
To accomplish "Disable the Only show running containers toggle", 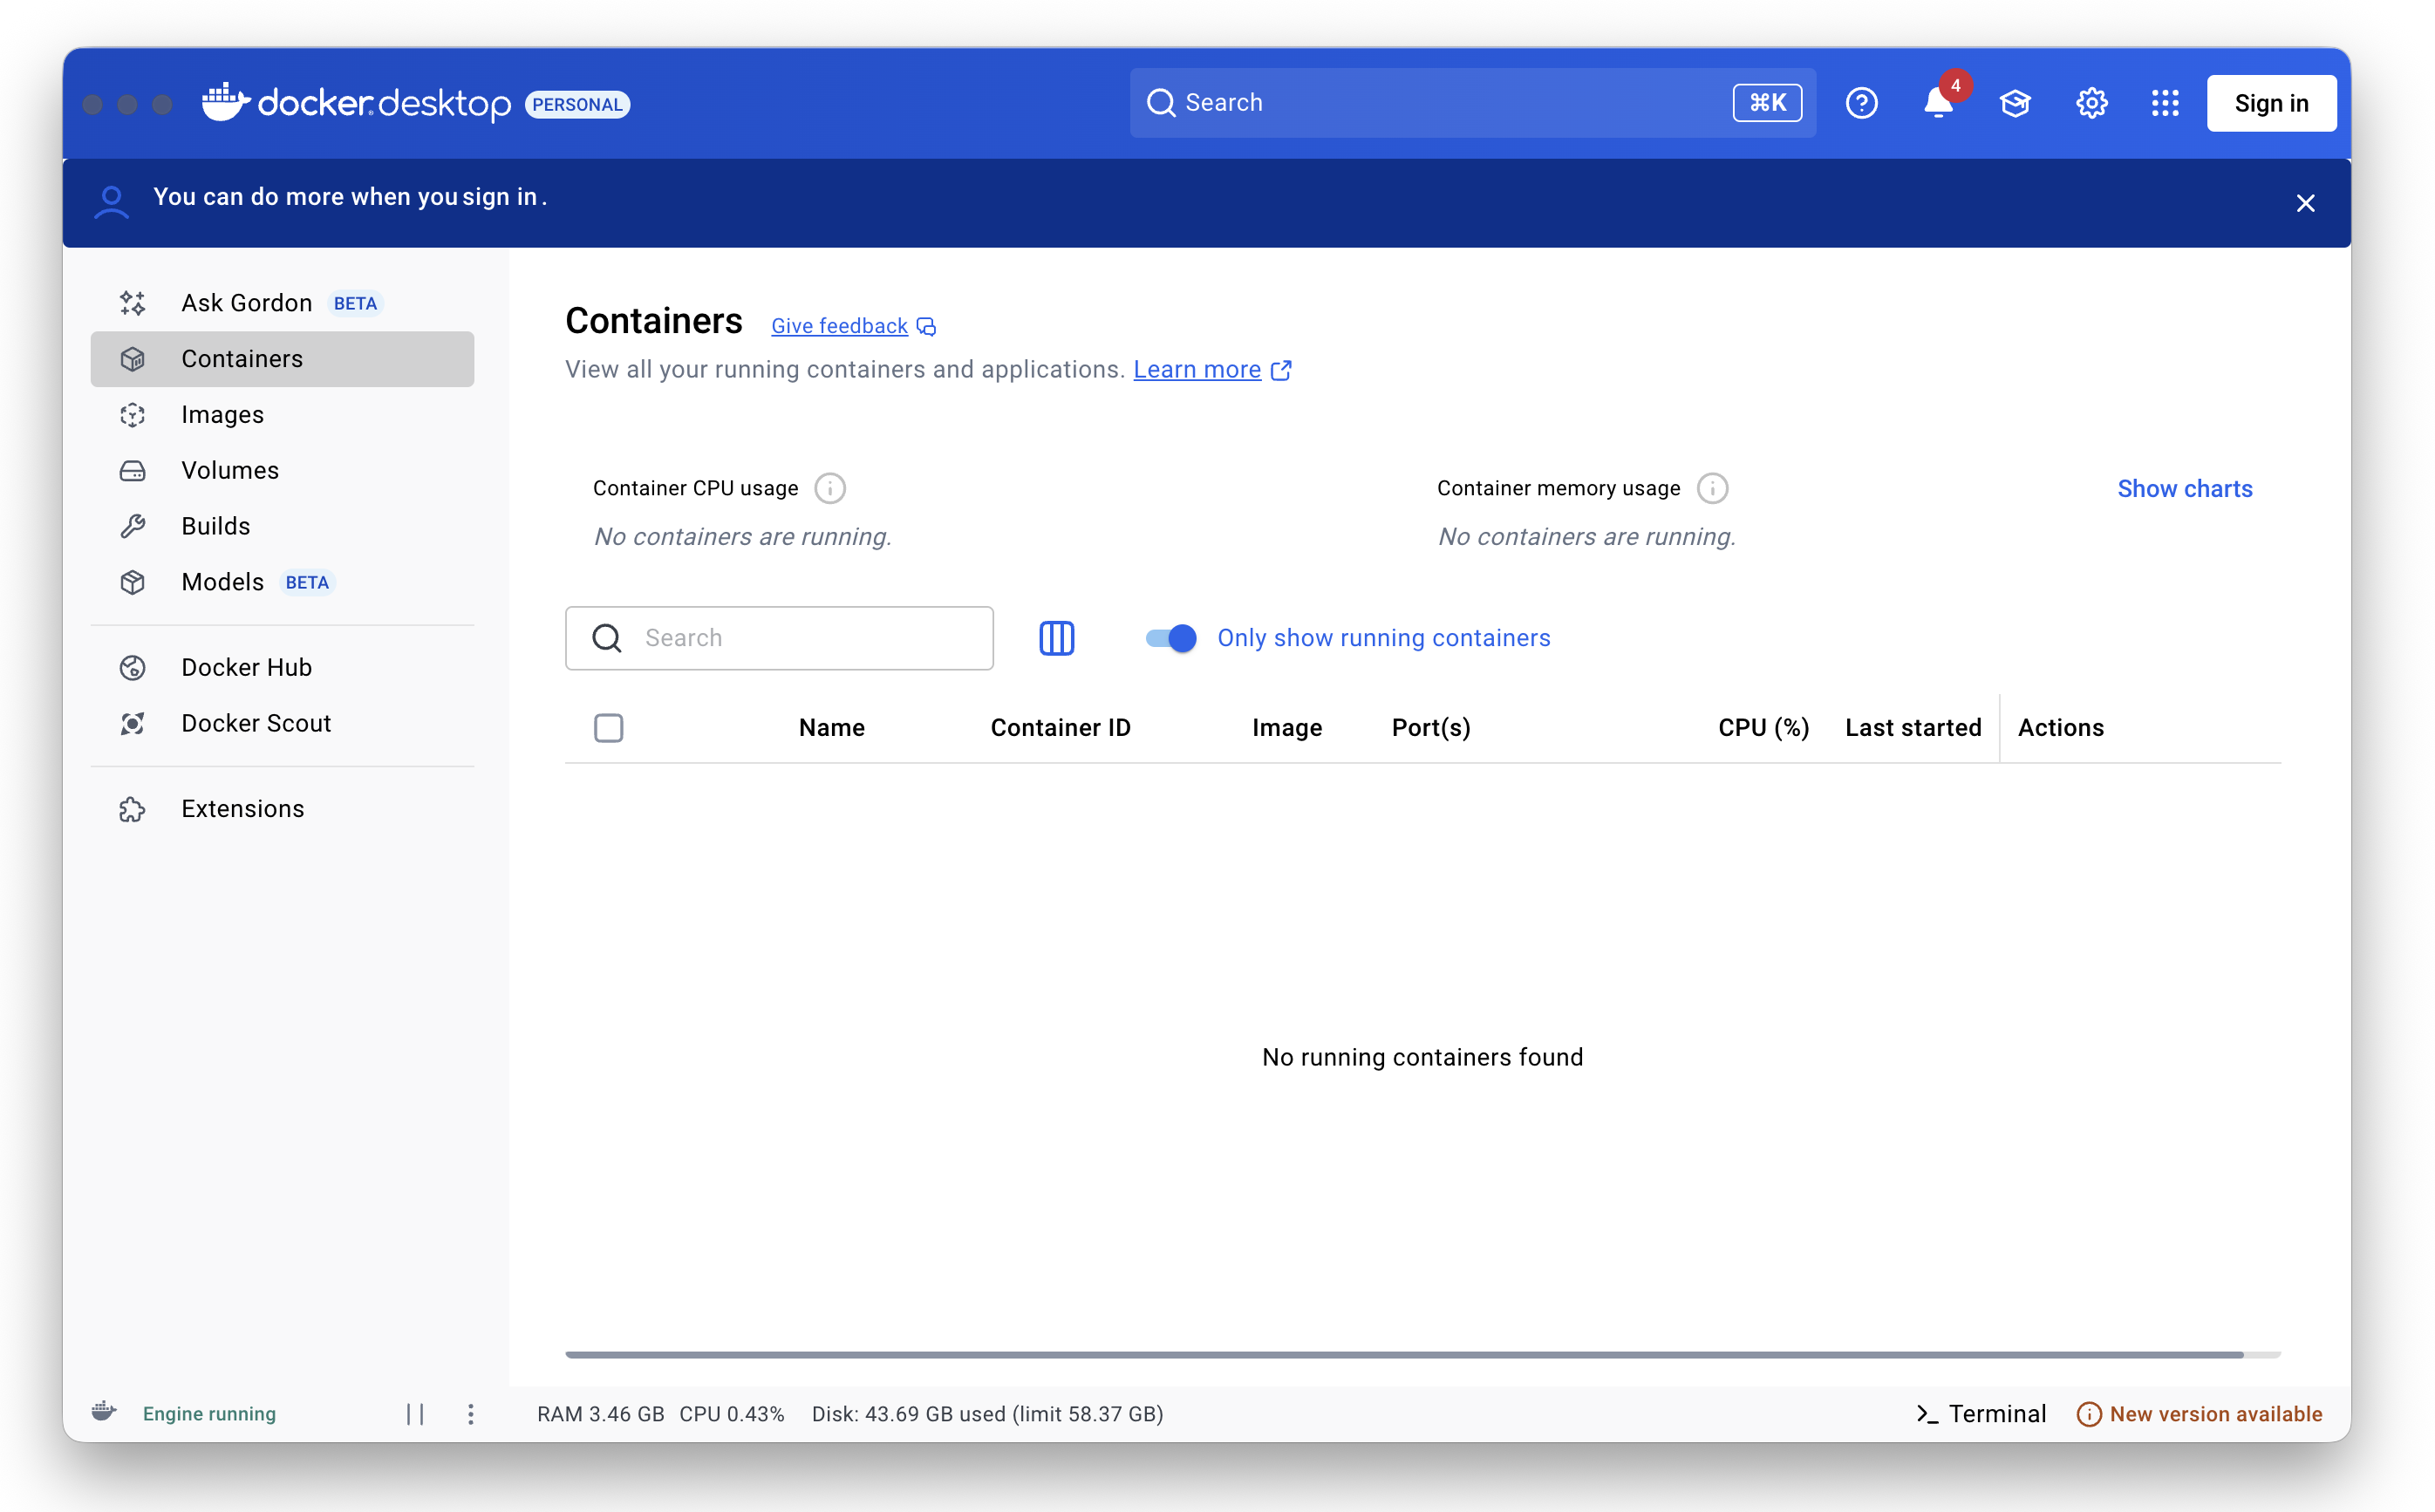I will [1168, 638].
